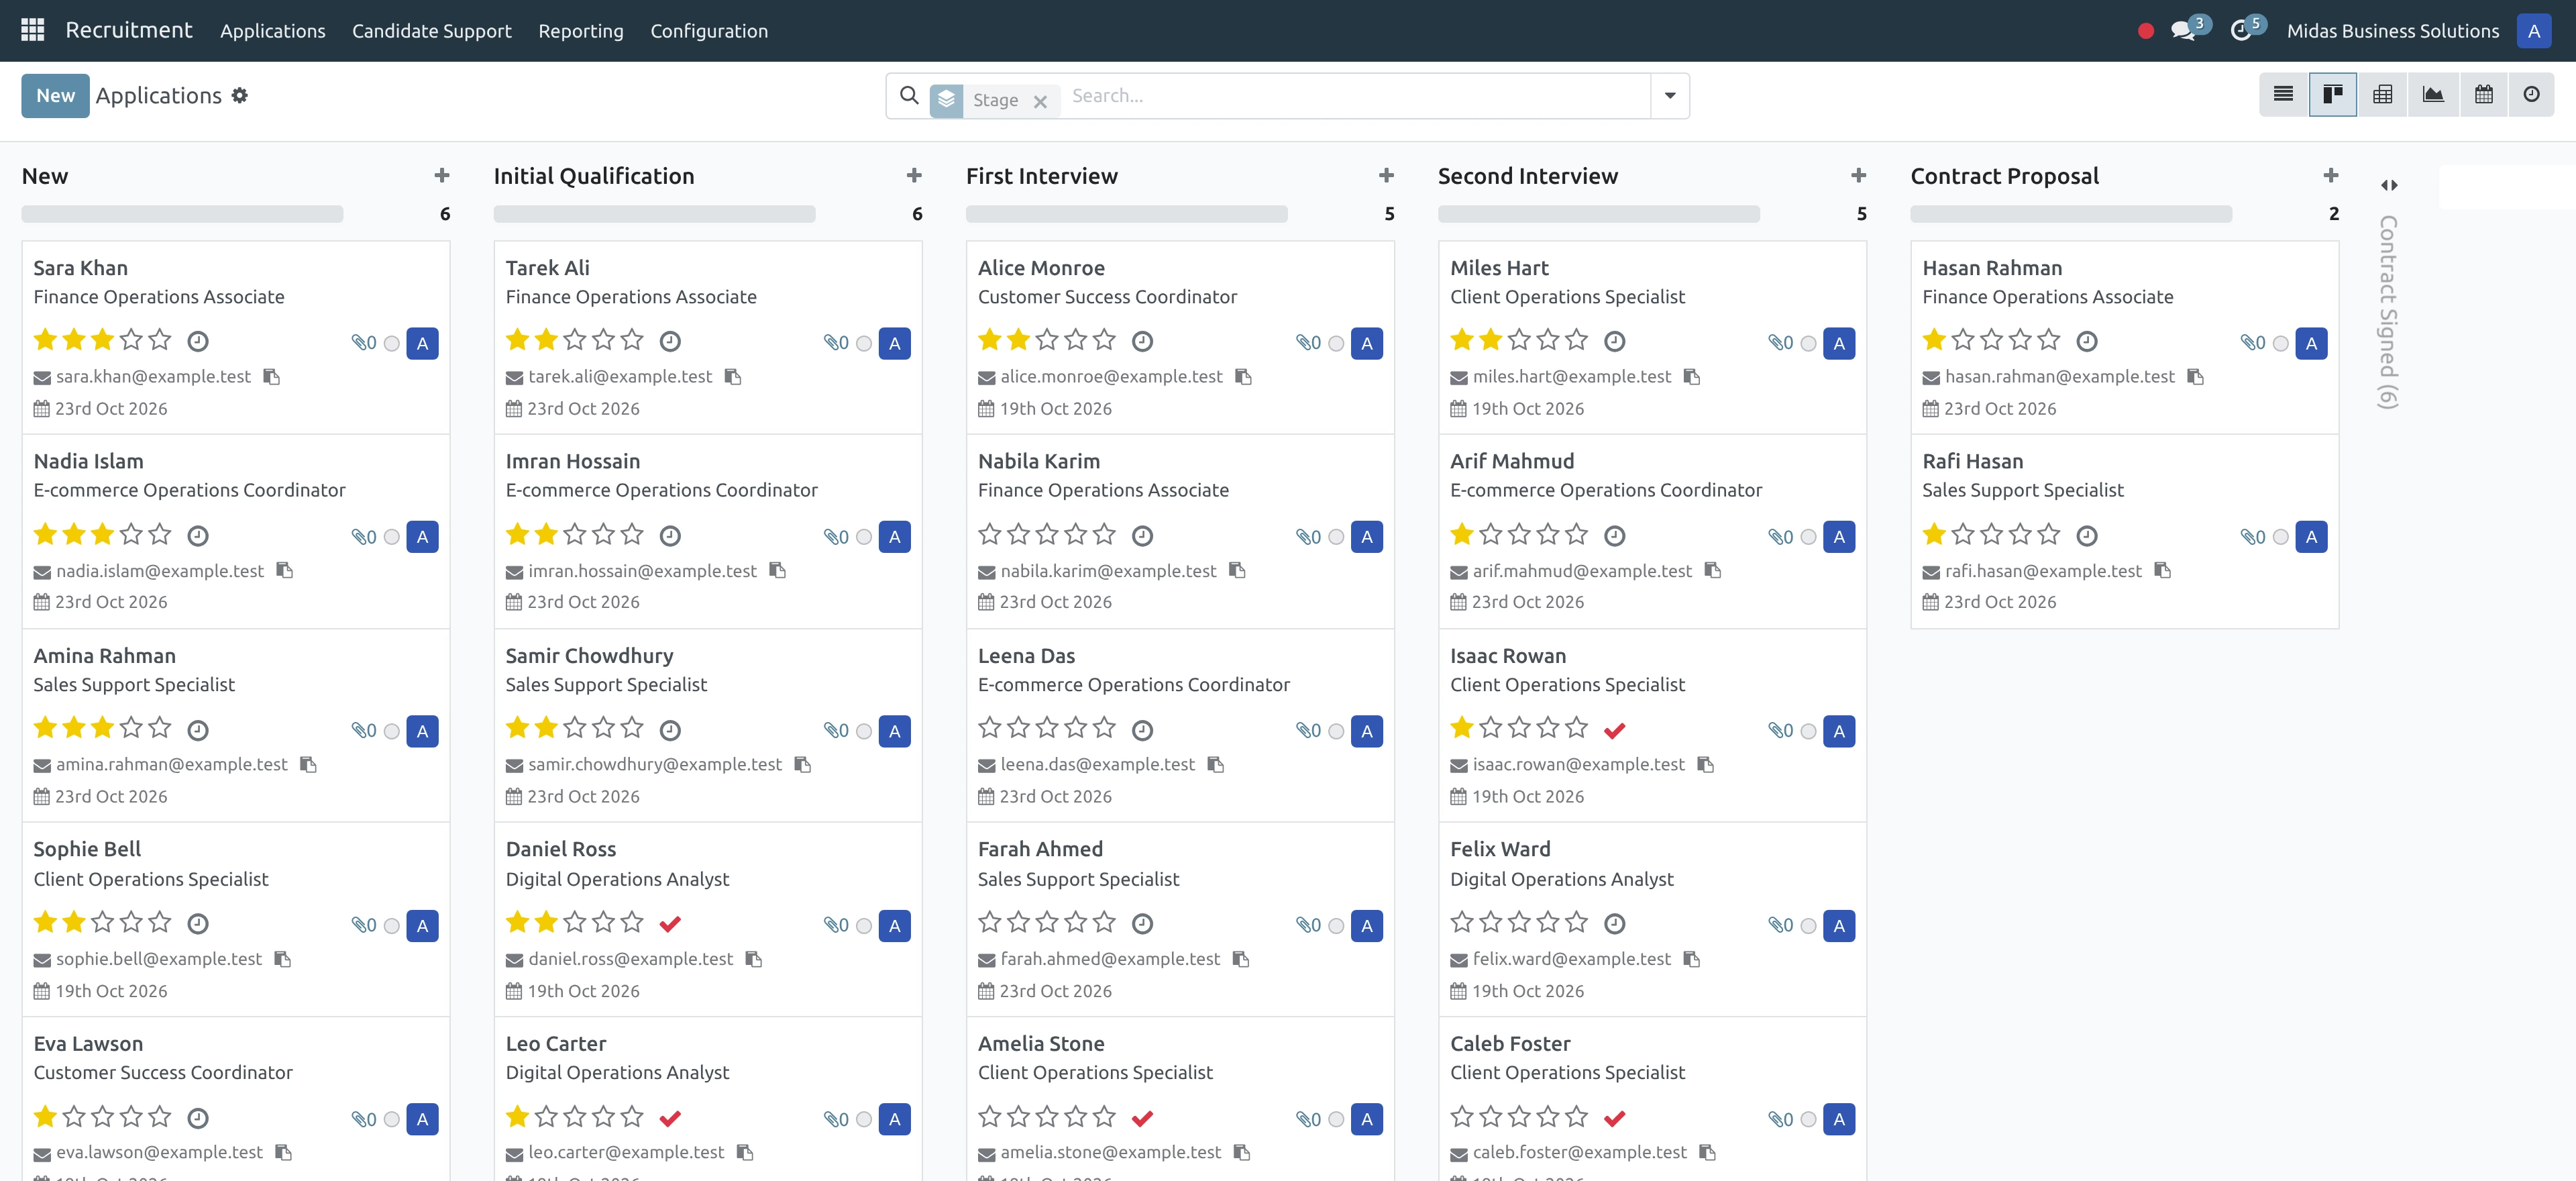Switch to kanban view

click(x=2333, y=94)
